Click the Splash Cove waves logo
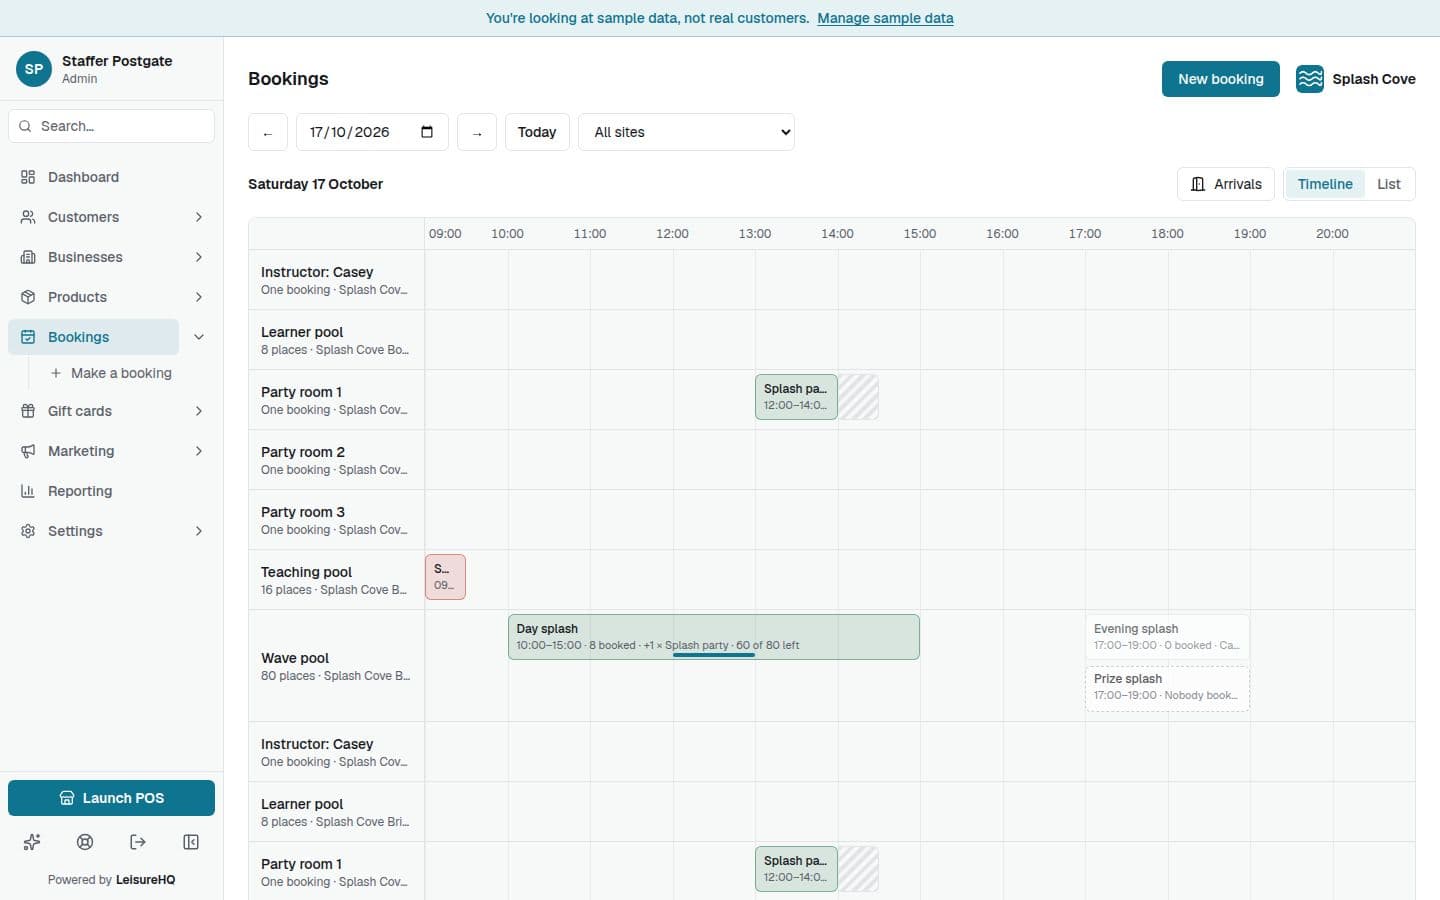Viewport: 1440px width, 900px height. point(1310,79)
